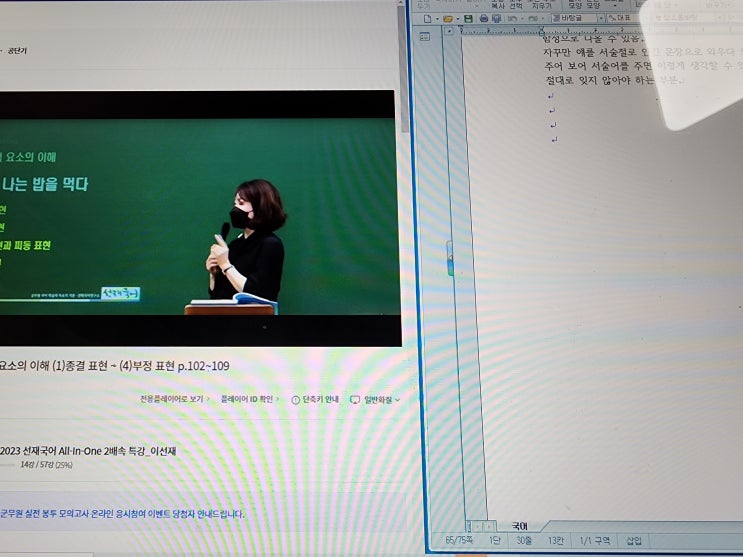Click previous tab arrow beside 국어 tab

(x=478, y=526)
